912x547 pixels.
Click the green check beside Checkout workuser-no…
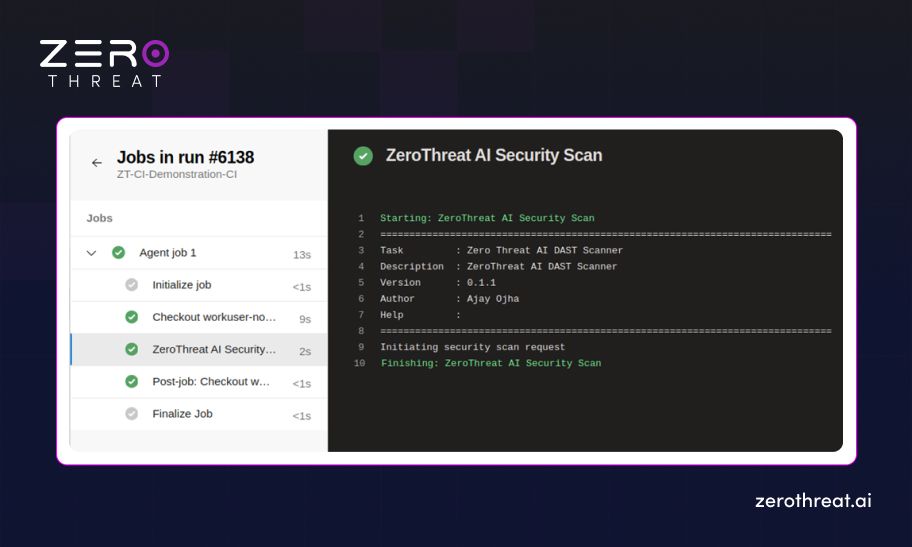click(132, 317)
